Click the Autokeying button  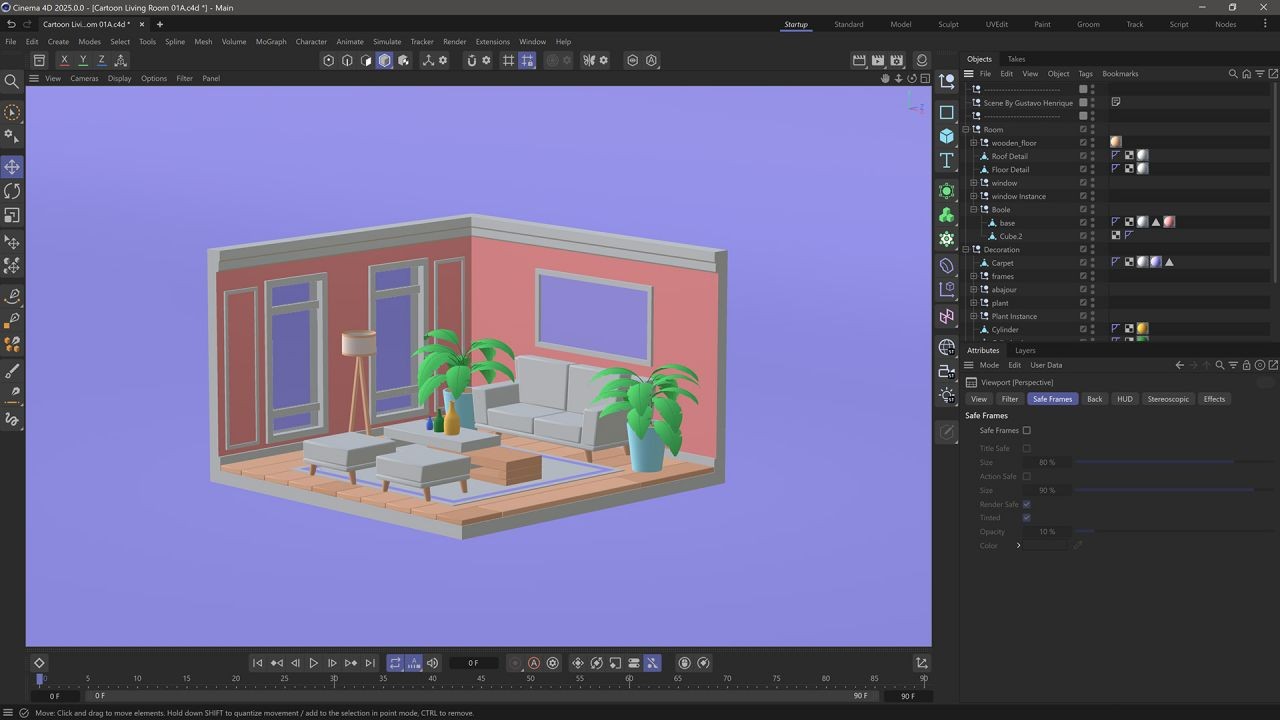pyautogui.click(x=534, y=663)
